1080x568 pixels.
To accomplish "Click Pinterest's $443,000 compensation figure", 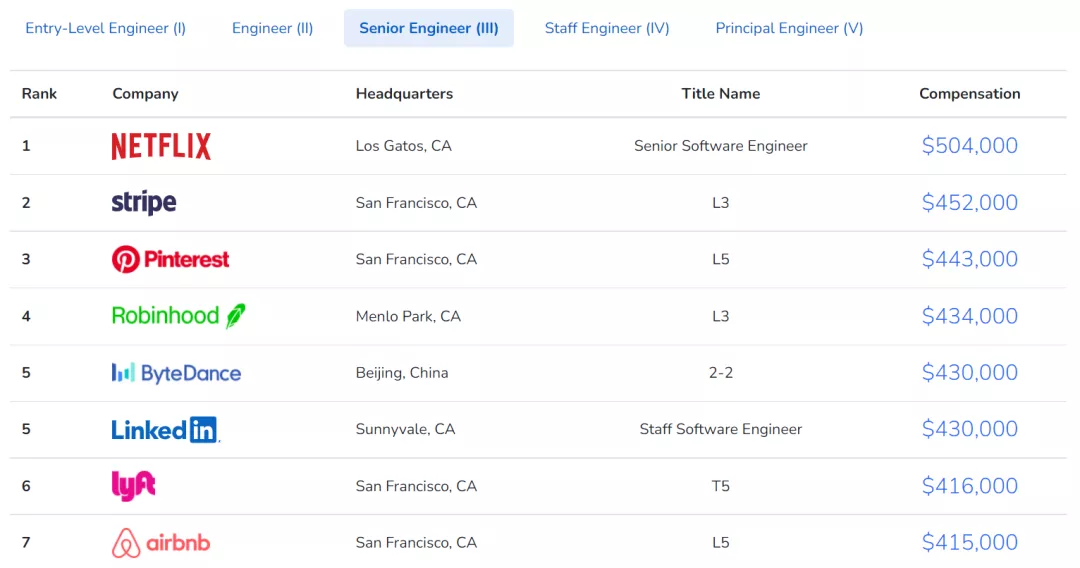I will point(969,260).
